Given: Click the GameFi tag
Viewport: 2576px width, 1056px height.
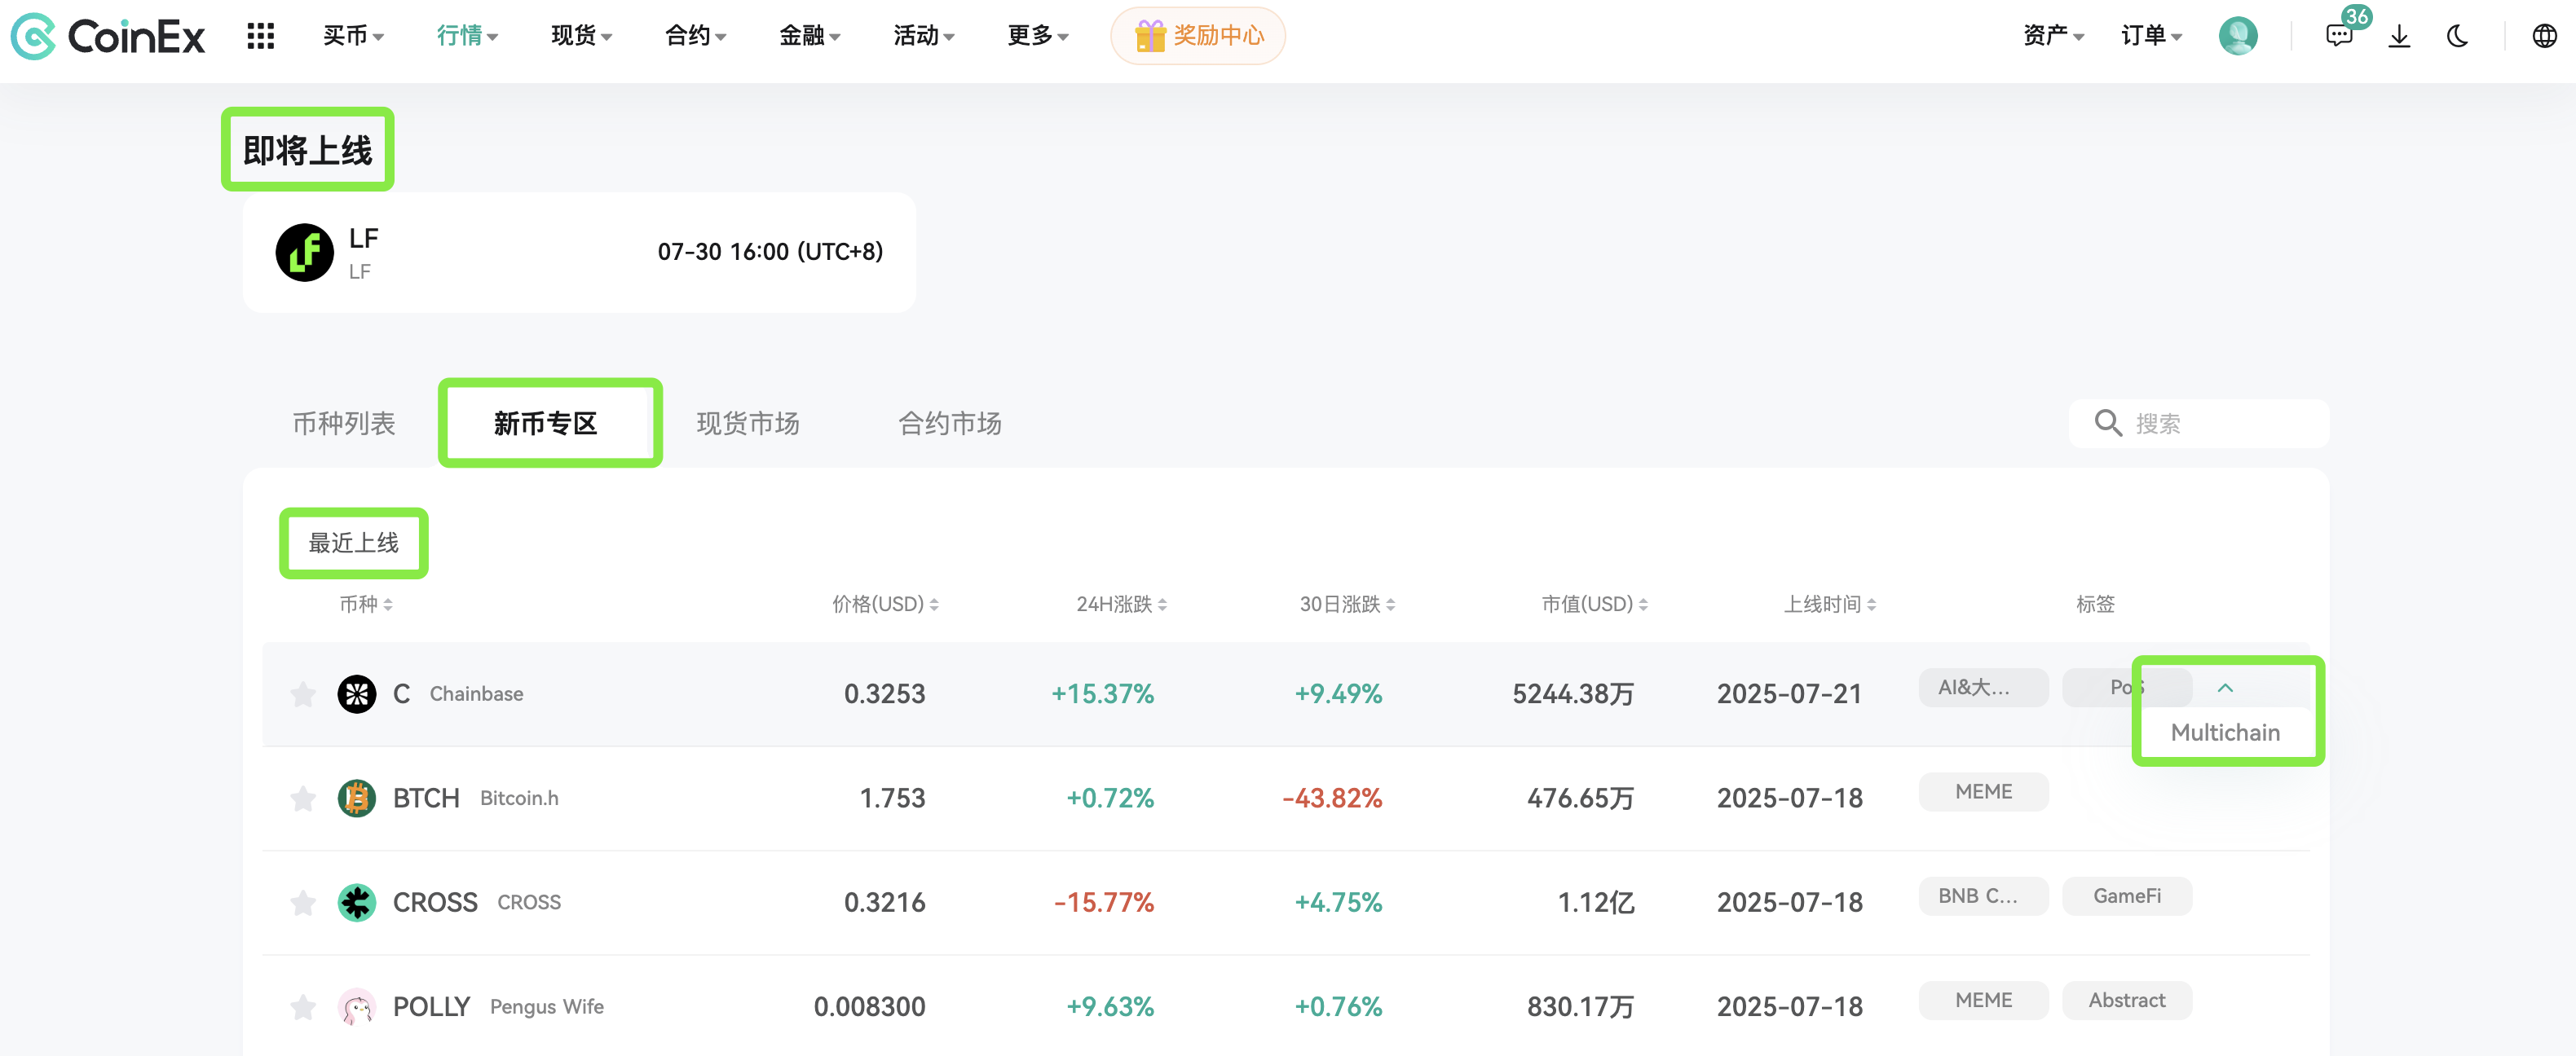Looking at the screenshot, I should click(x=2127, y=896).
